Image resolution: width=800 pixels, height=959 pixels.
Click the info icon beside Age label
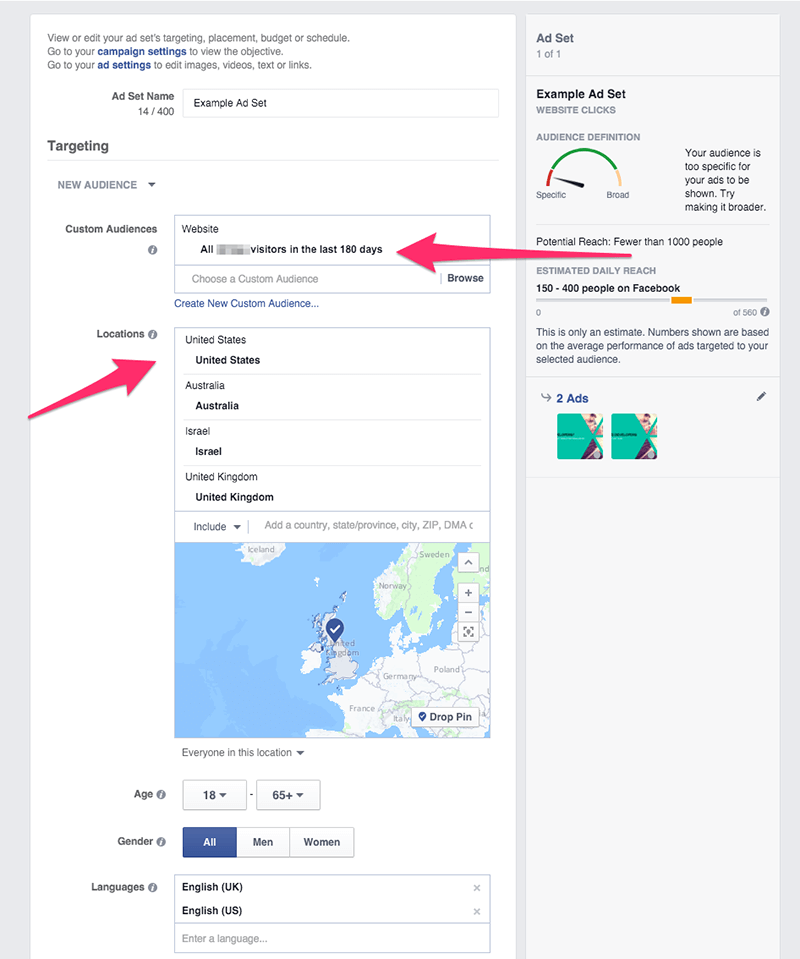pyautogui.click(x=162, y=794)
